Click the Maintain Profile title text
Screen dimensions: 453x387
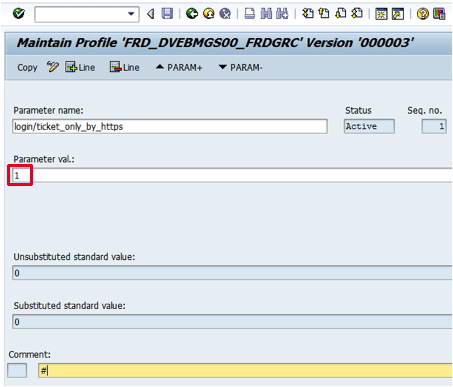(x=215, y=43)
